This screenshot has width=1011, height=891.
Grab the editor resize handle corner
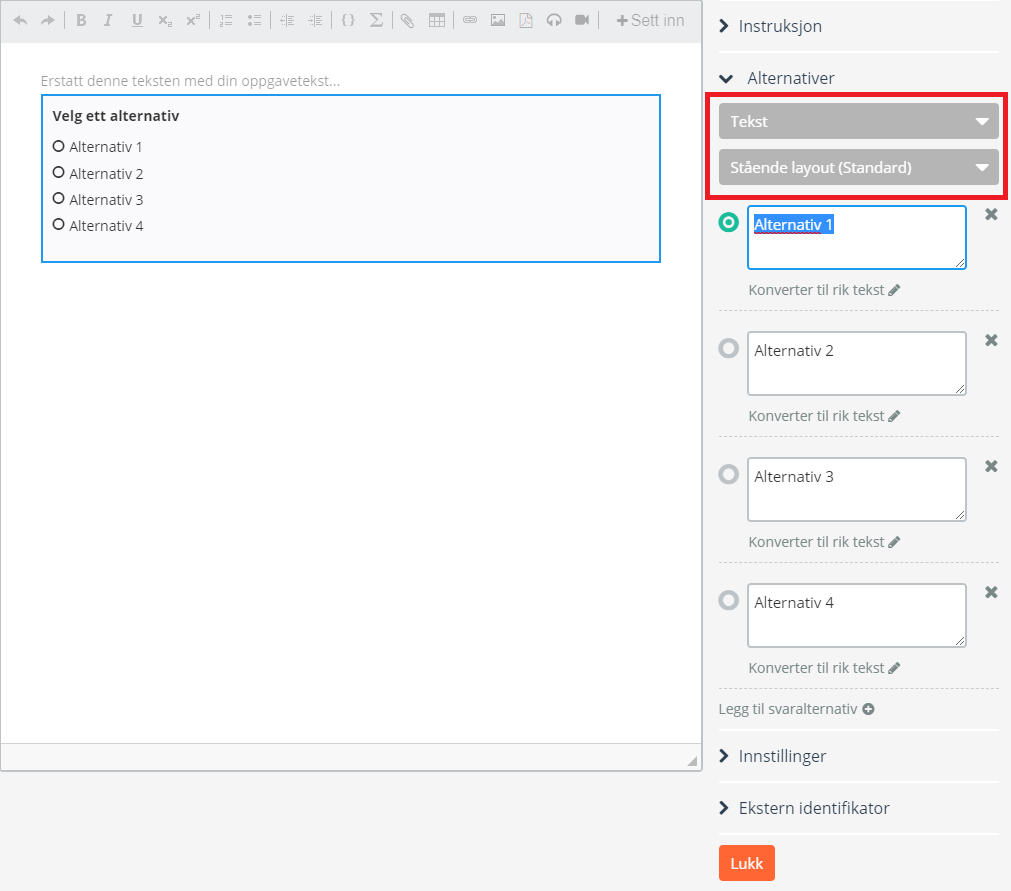[x=692, y=761]
